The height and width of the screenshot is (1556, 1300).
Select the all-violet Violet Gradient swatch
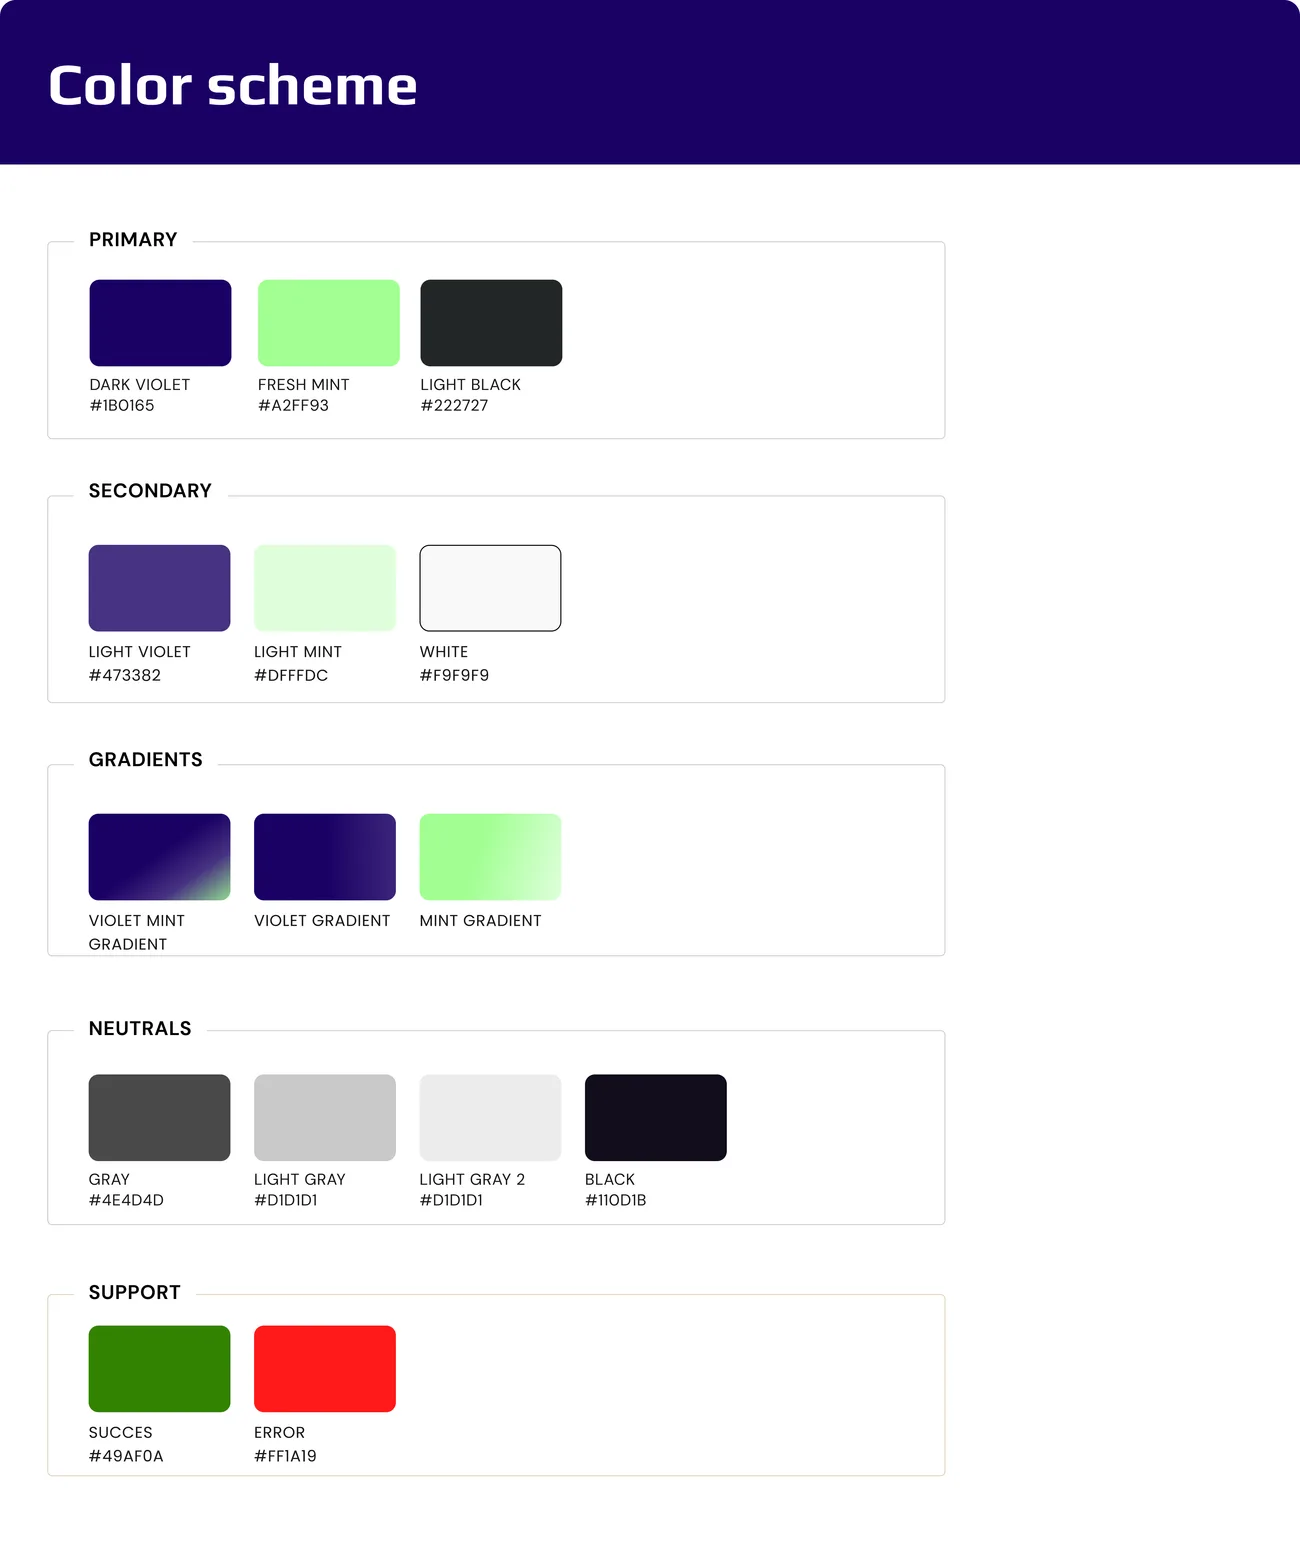click(325, 857)
